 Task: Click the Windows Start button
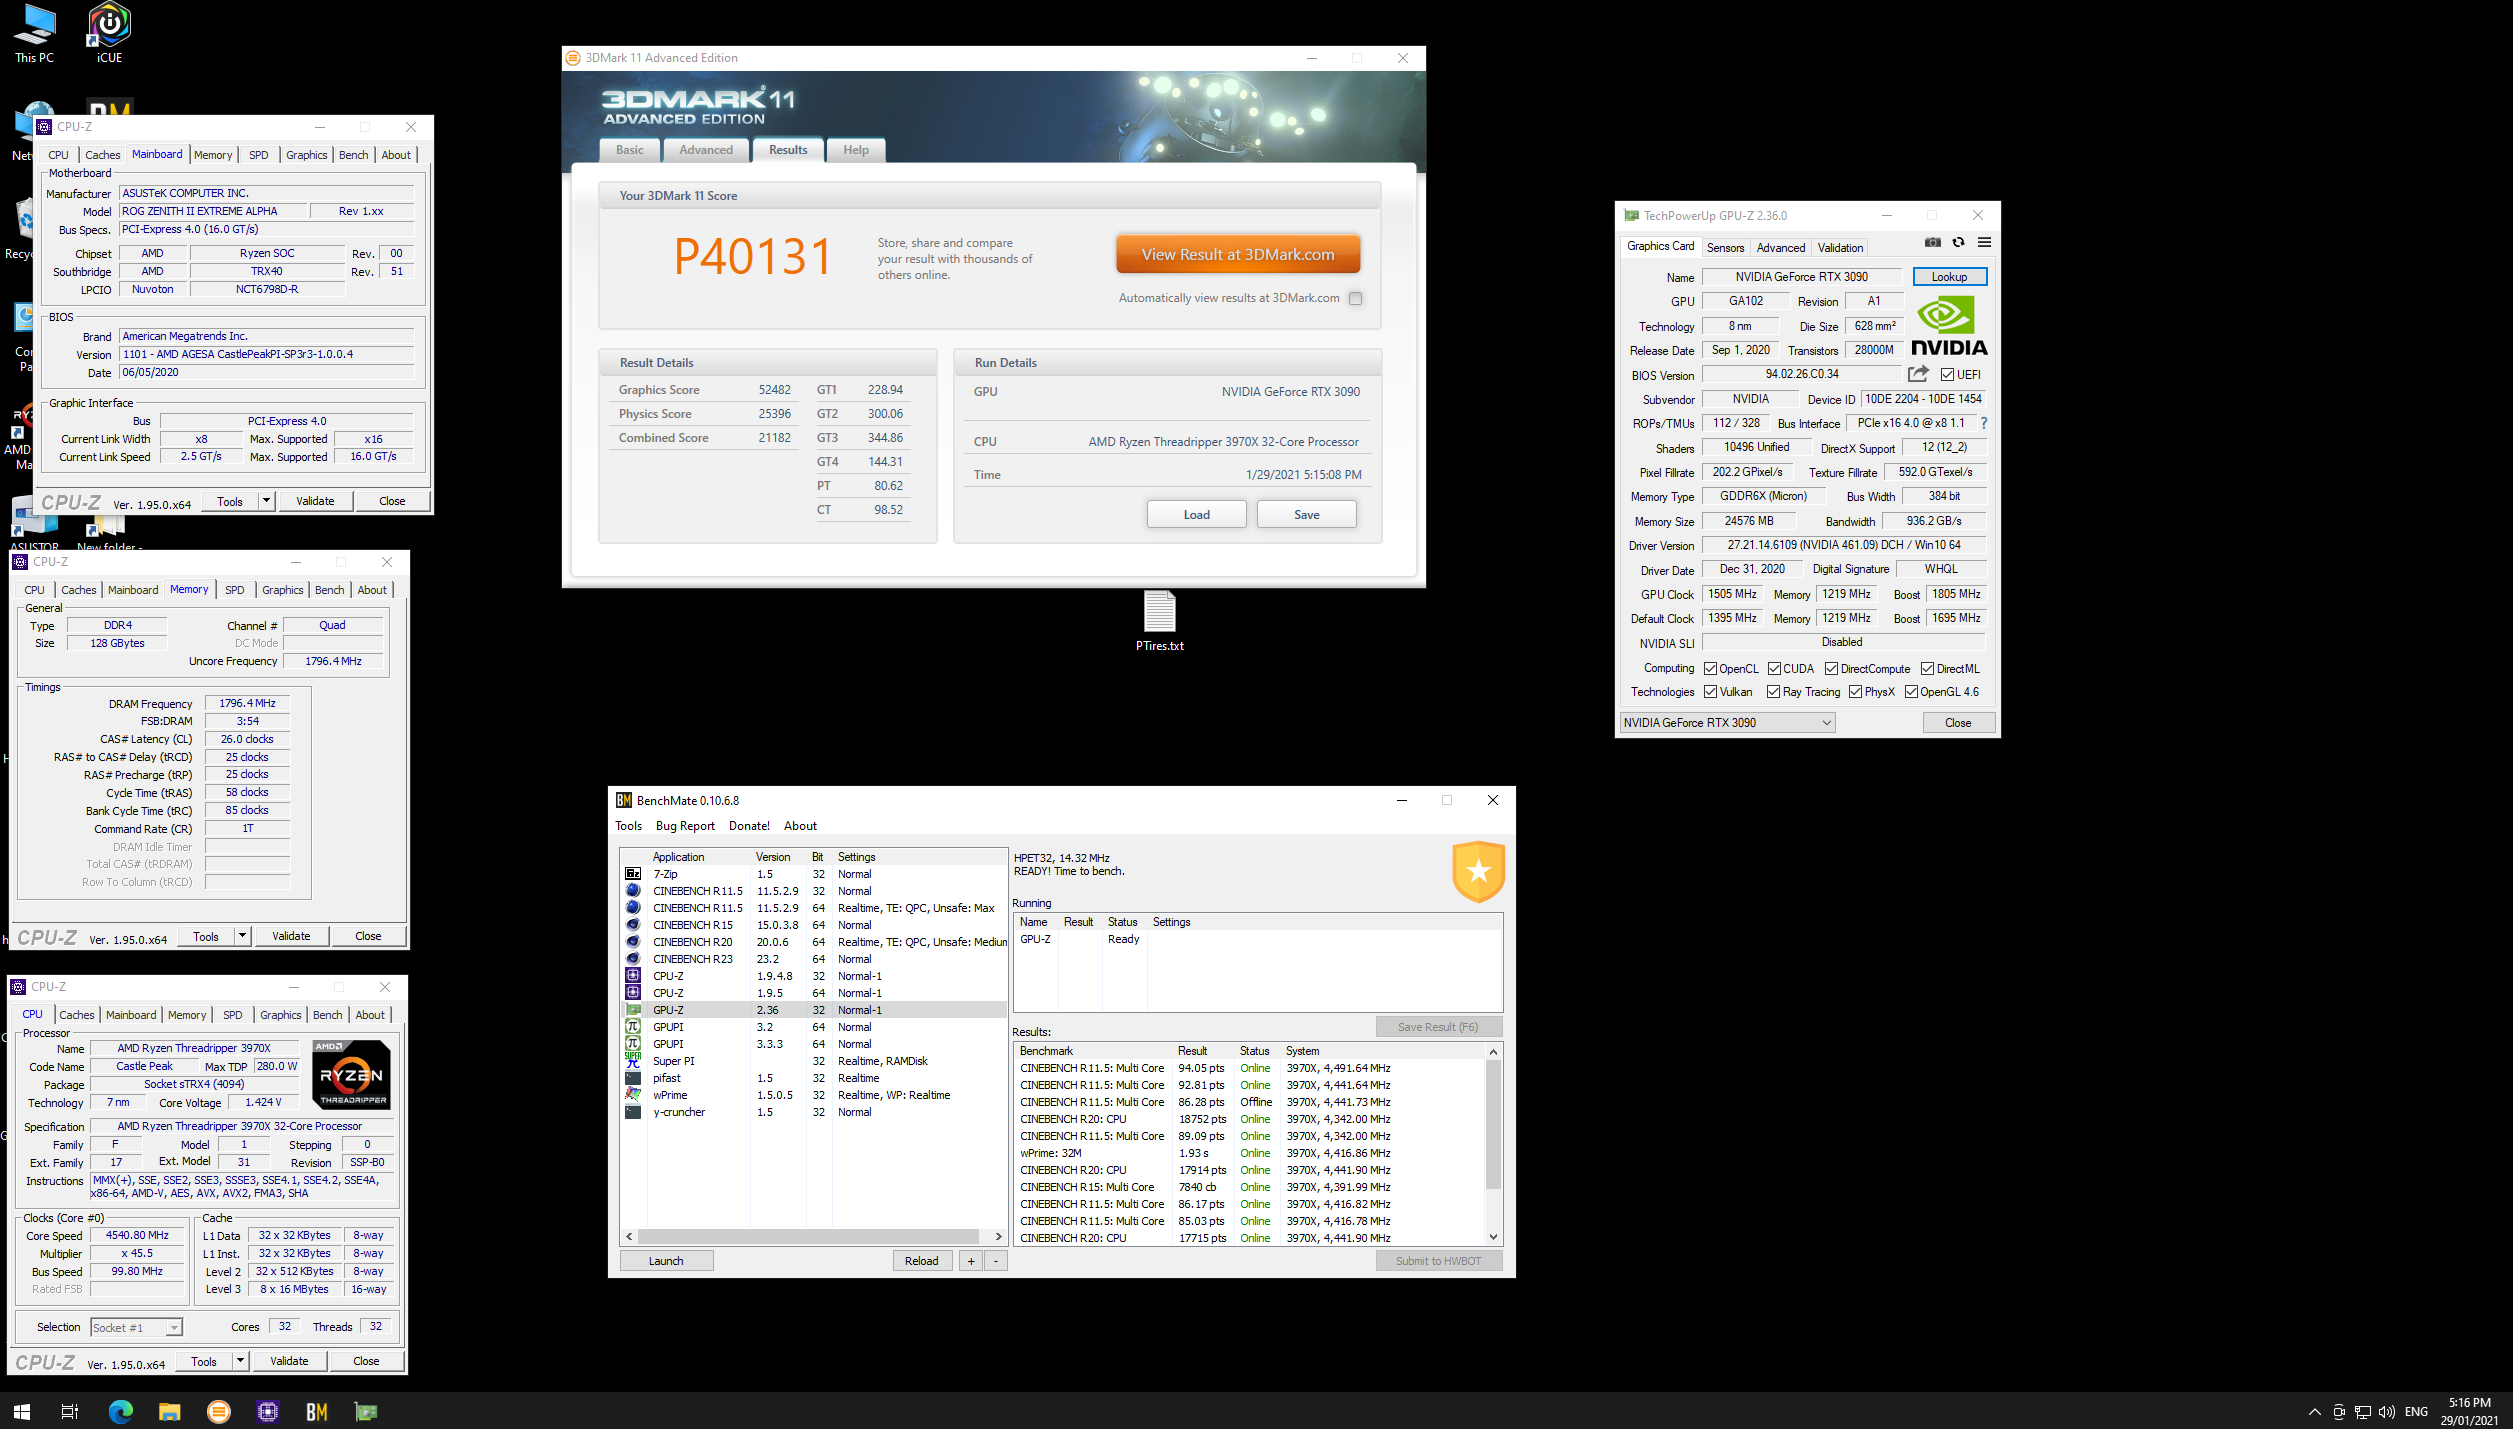pos(22,1411)
